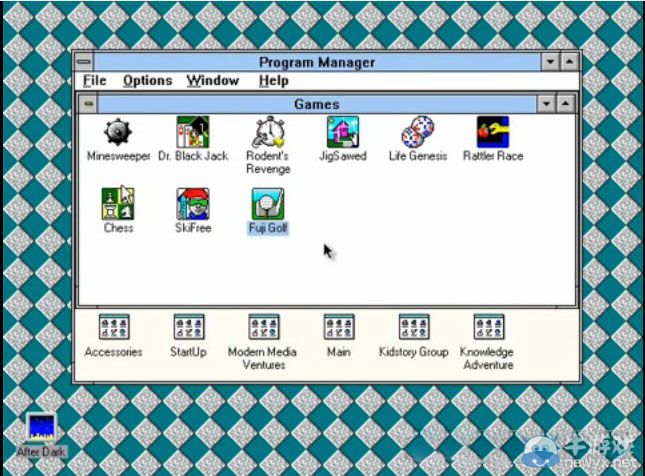Screen dimensions: 645x476
Task: Click the Rattler Race label text
Action: tap(493, 156)
